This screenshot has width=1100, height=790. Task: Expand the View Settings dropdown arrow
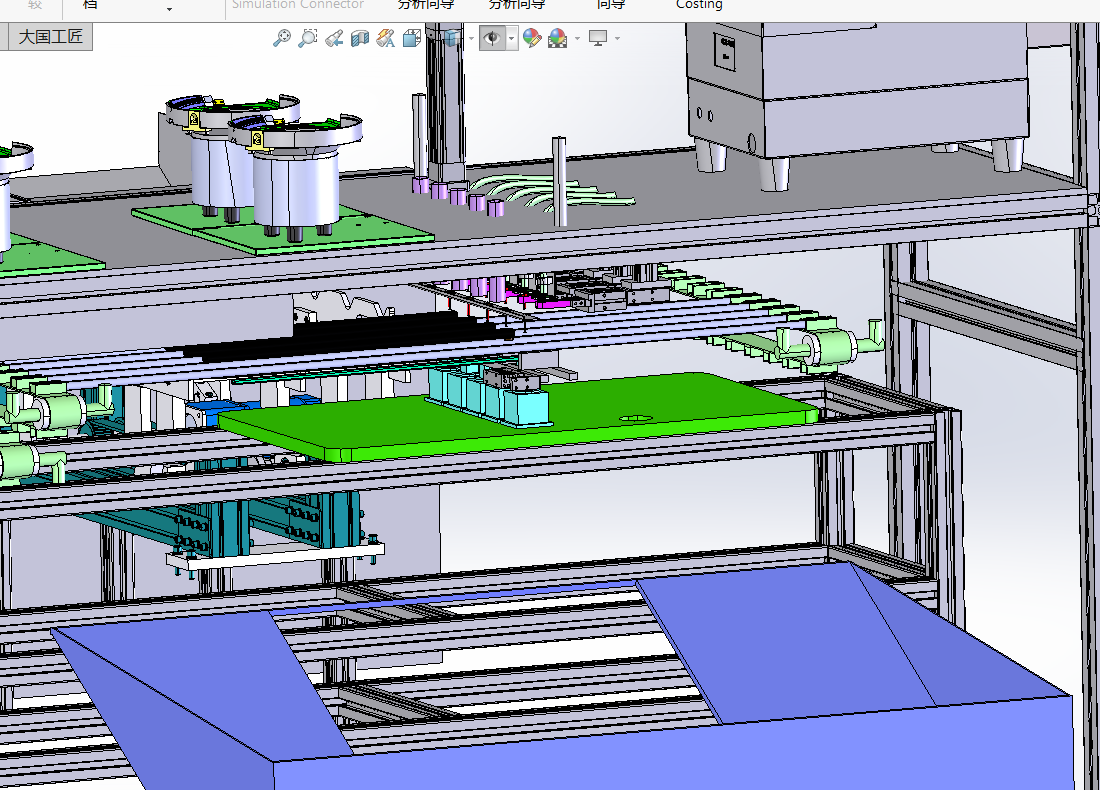click(x=617, y=39)
